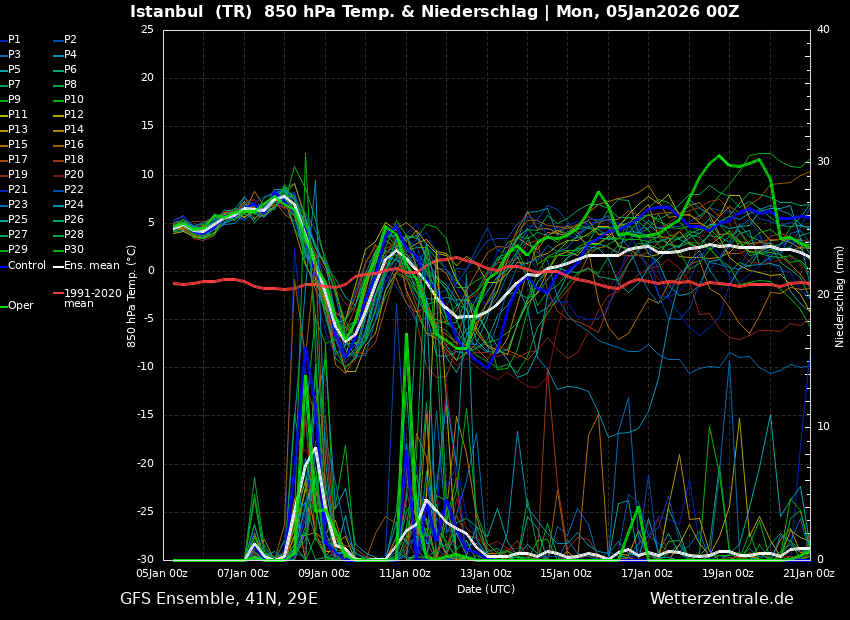
Task: Click temperature axis value -5
Action: 149,319
